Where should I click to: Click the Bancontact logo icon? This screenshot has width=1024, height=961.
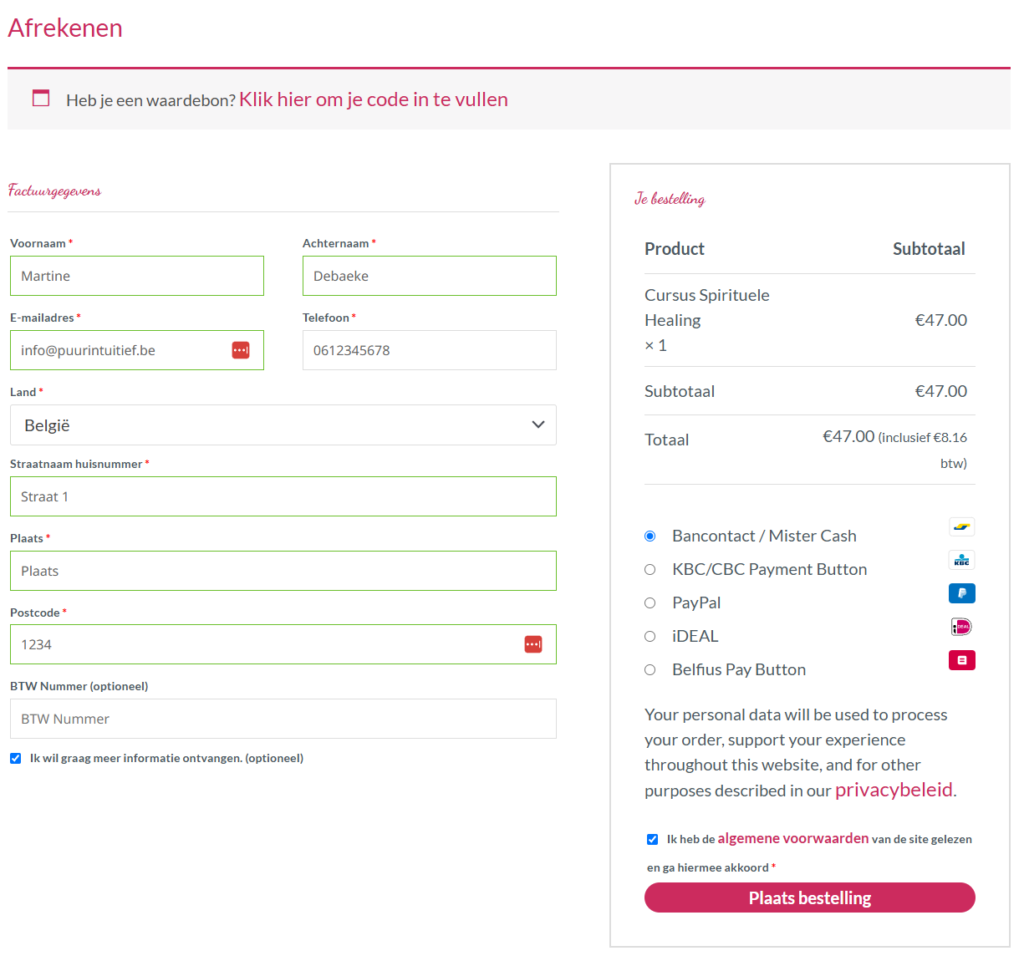coord(961,527)
